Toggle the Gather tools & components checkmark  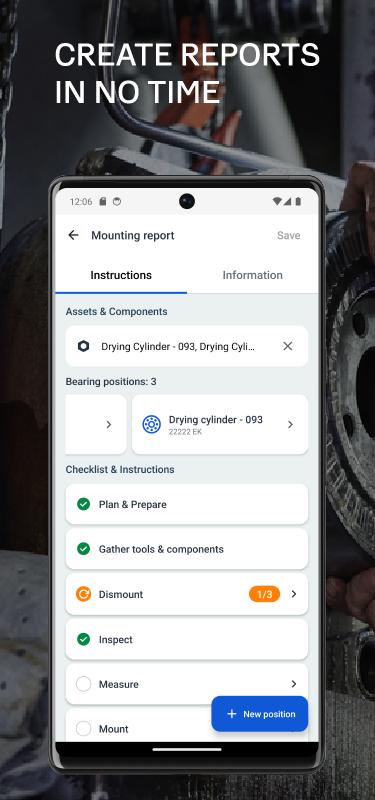coord(83,549)
